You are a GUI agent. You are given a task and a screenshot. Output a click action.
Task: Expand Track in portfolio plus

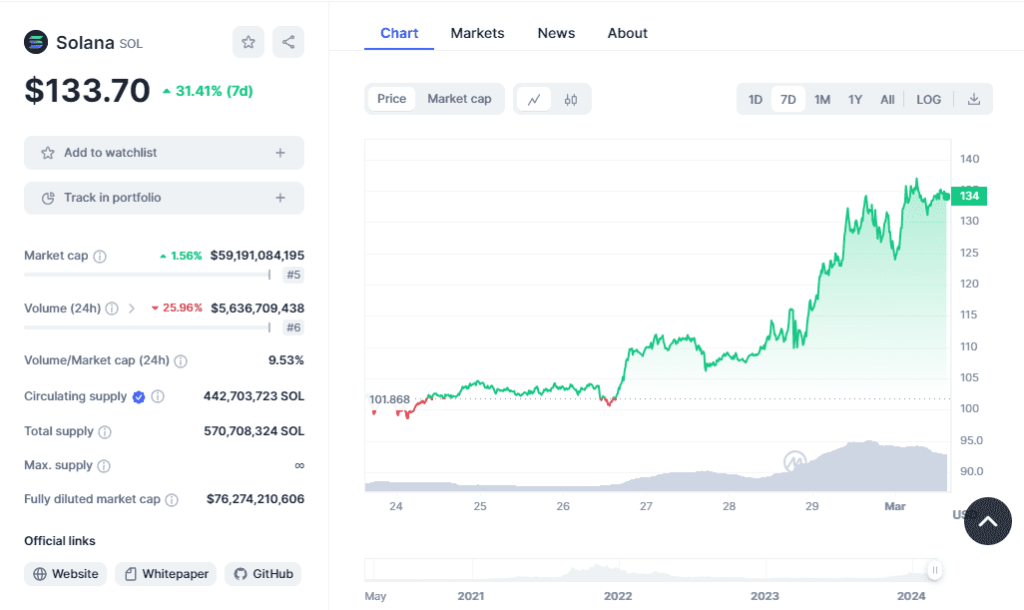click(280, 198)
